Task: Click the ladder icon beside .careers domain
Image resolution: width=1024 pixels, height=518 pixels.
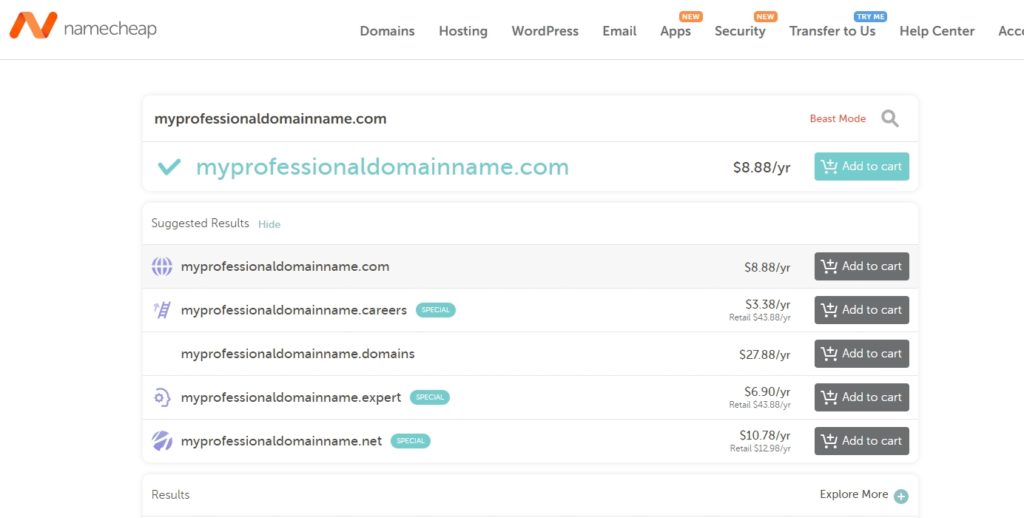Action: (x=162, y=310)
